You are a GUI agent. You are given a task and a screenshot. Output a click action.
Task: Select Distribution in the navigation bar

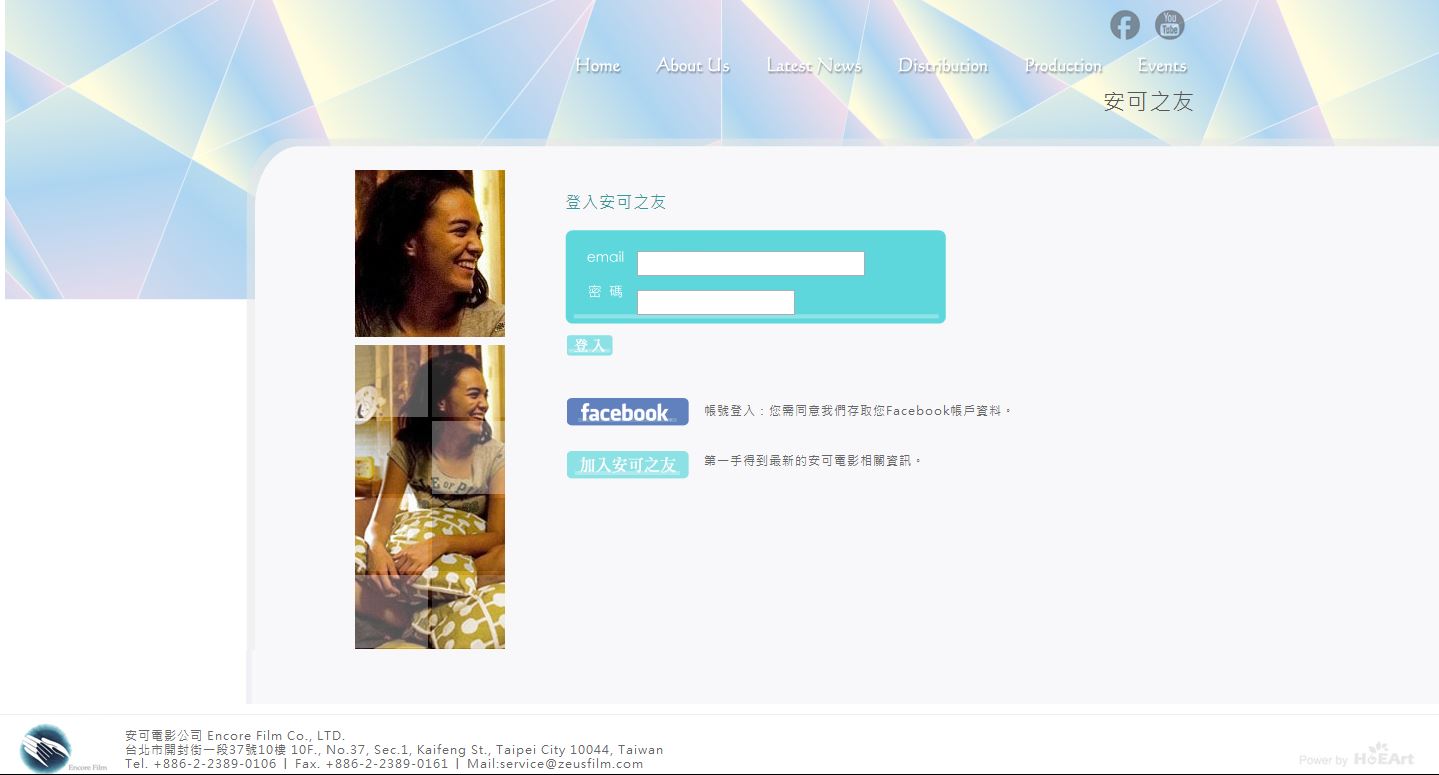point(942,66)
